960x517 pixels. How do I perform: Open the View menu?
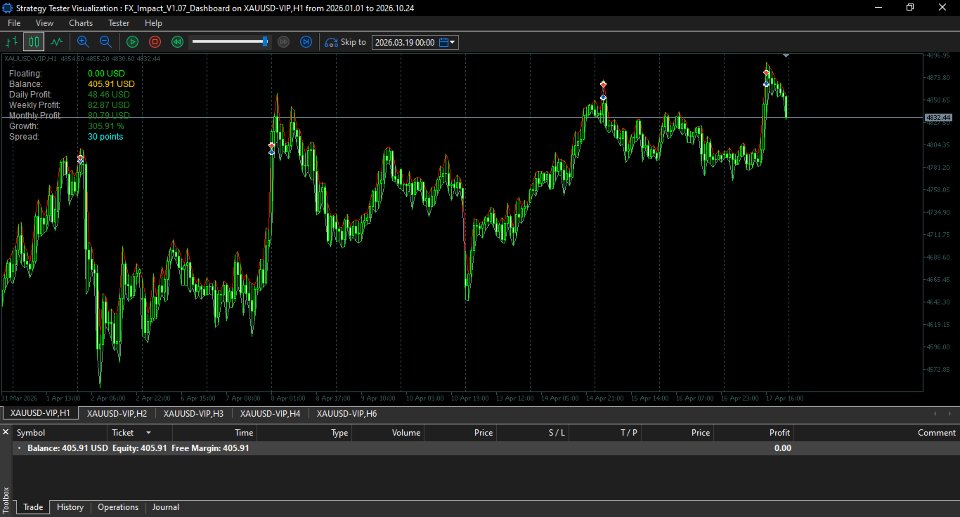(44, 23)
